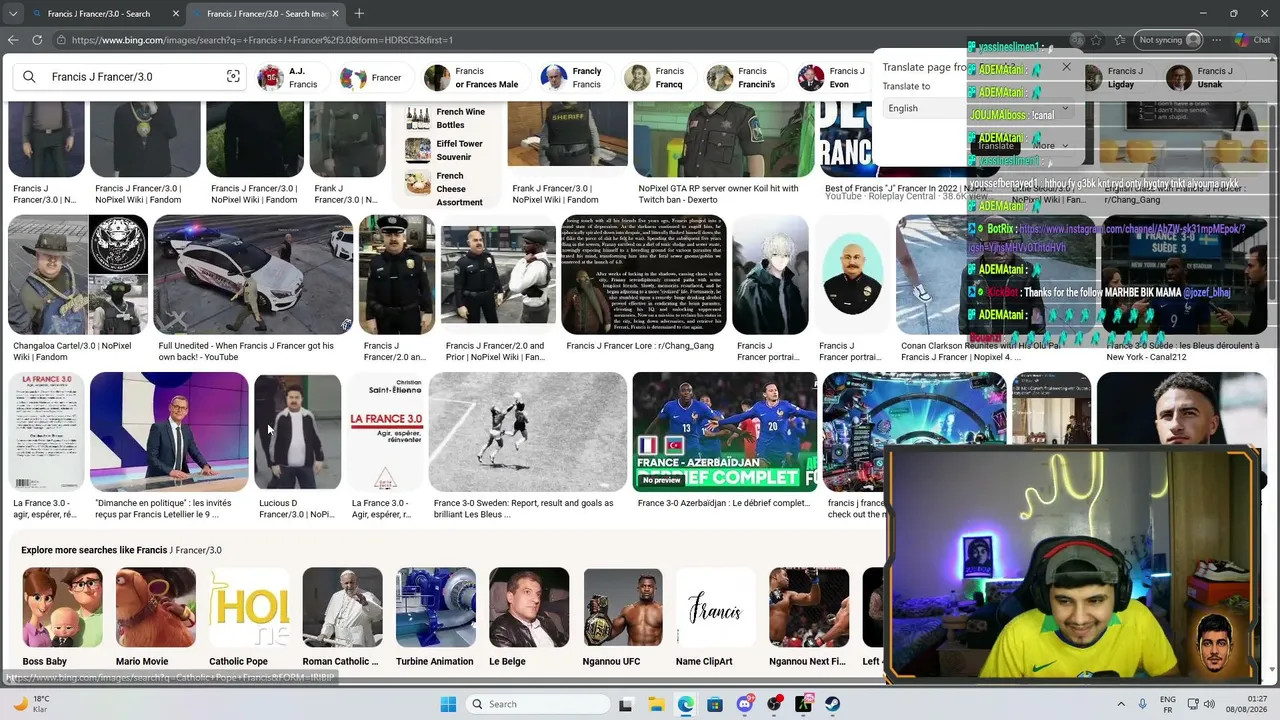This screenshot has width=1280, height=720.
Task: Close the Translate page popup
Action: pos(1066,67)
